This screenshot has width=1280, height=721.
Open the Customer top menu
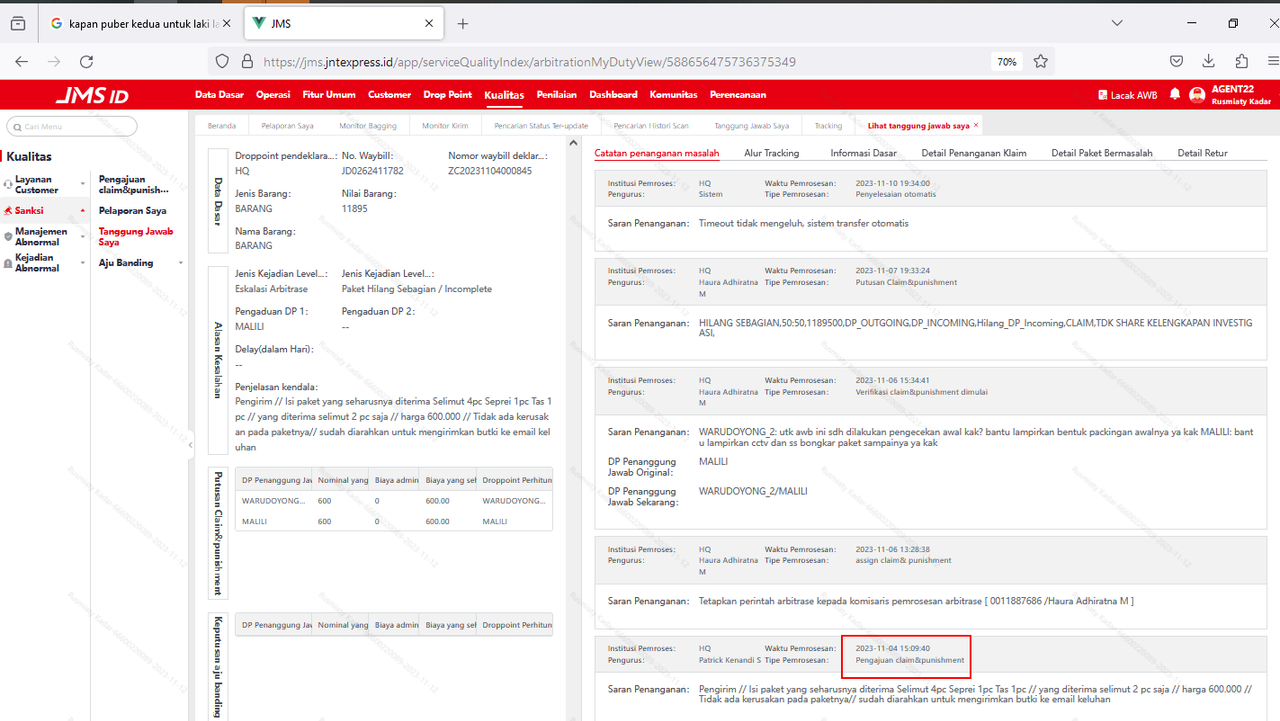tap(389, 95)
